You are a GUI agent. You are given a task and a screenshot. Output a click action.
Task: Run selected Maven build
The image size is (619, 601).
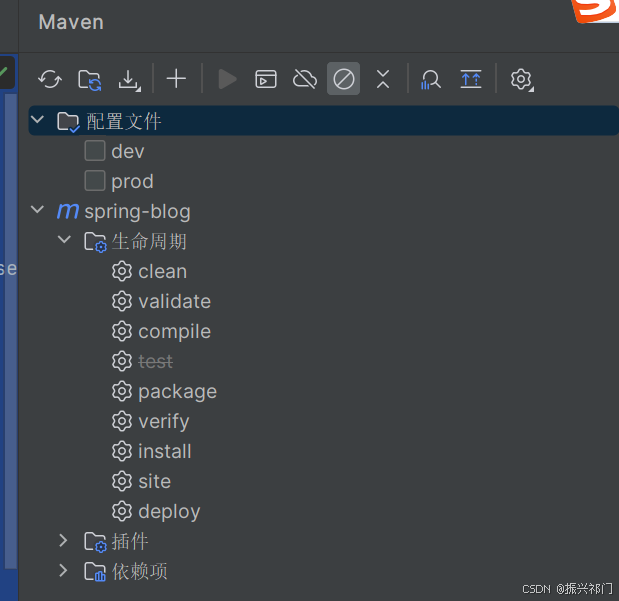227,79
